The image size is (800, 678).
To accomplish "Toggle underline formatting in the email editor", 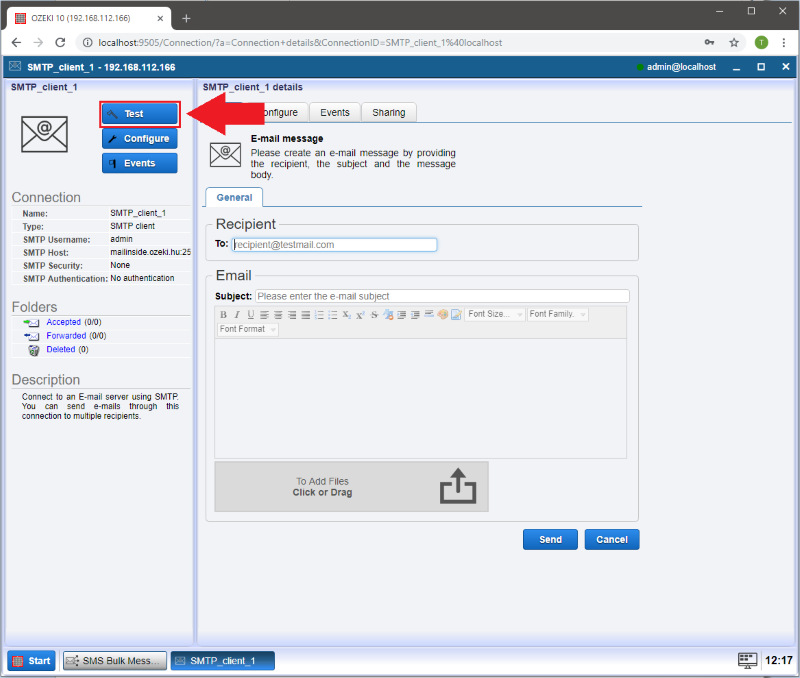I will tap(250, 315).
